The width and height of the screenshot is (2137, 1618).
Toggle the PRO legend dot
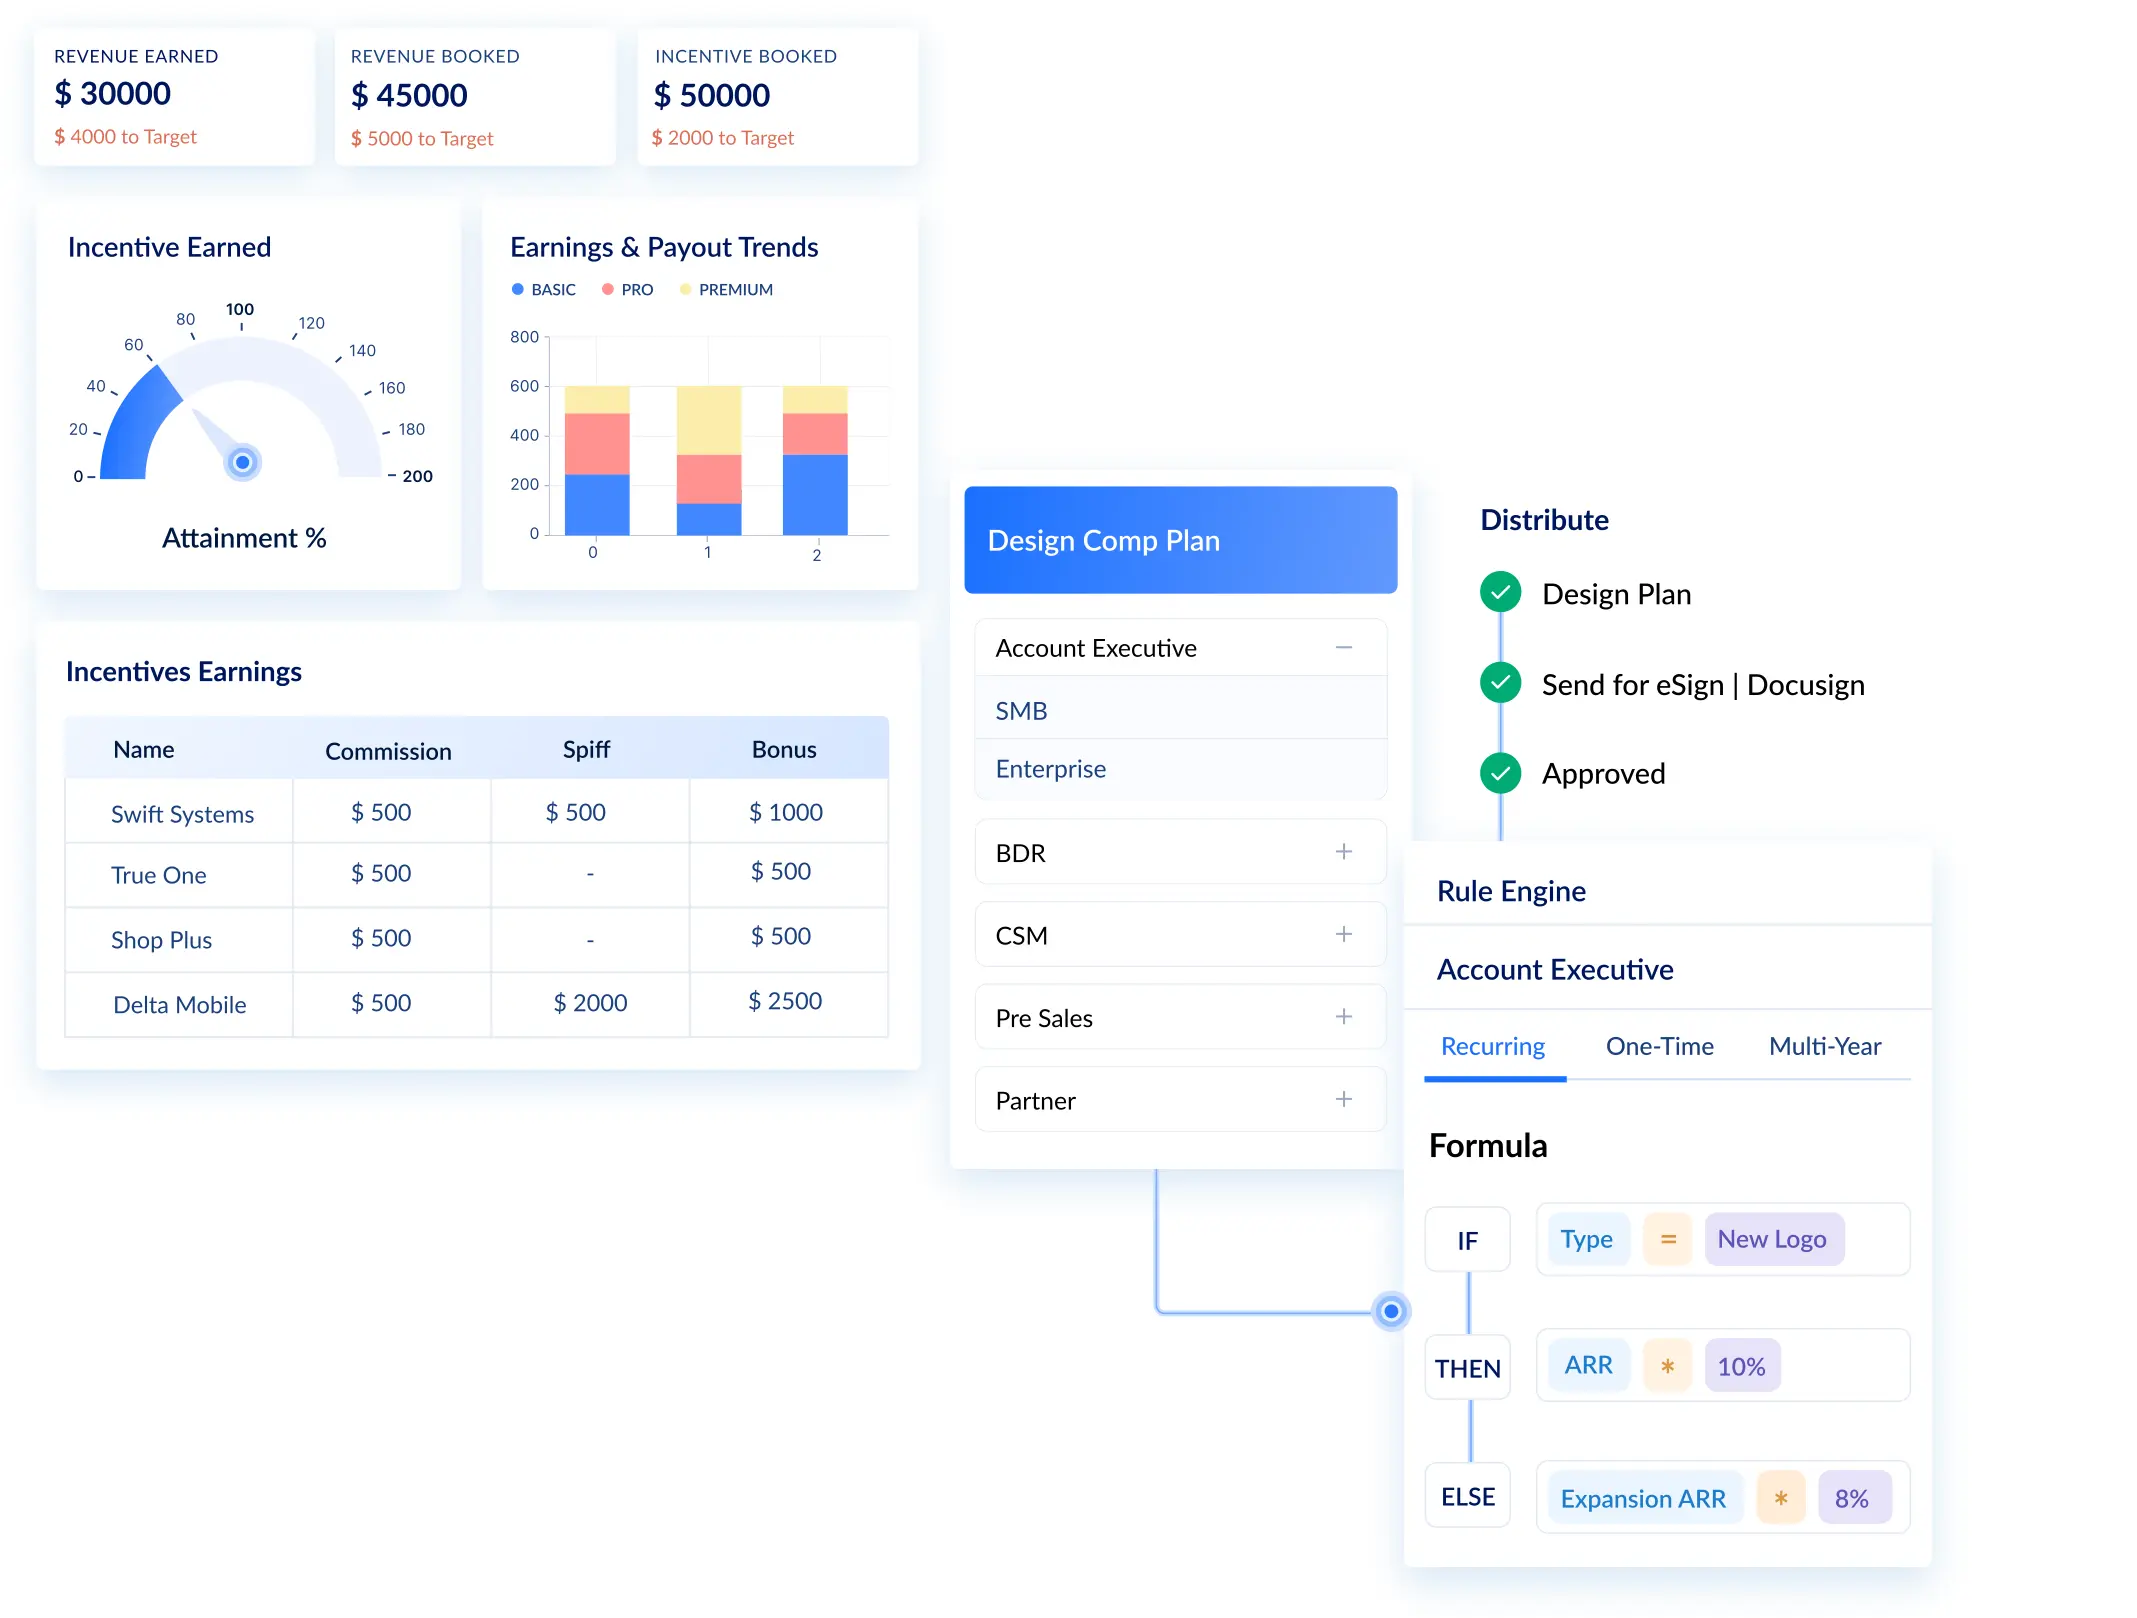[x=607, y=289]
